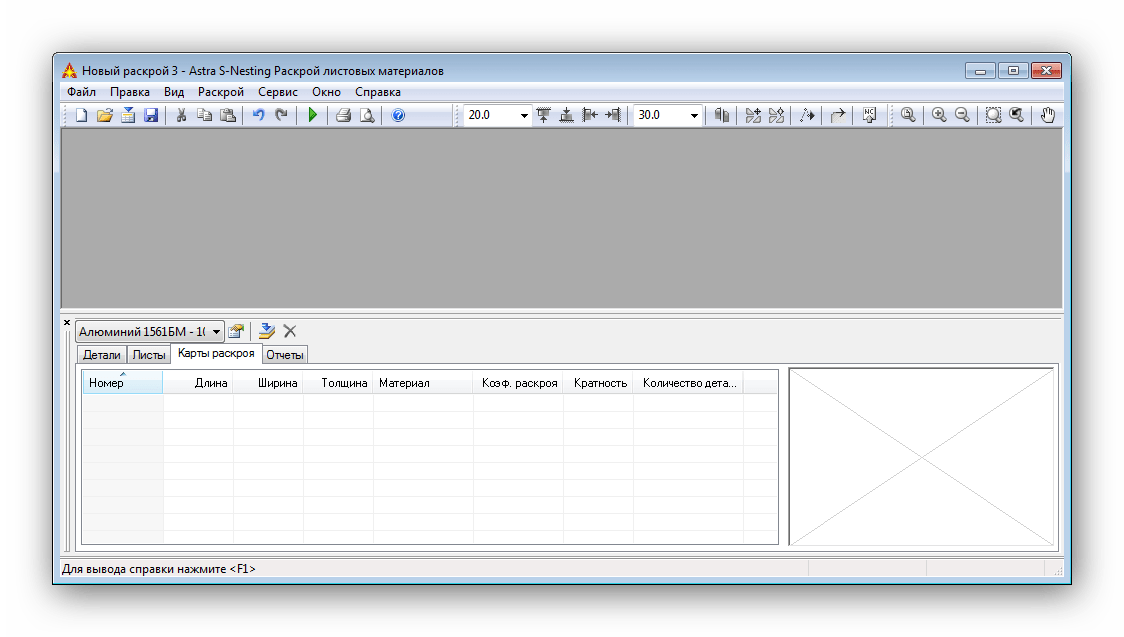Click the delete X icon in lower panel
This screenshot has width=1124, height=637.
290,331
